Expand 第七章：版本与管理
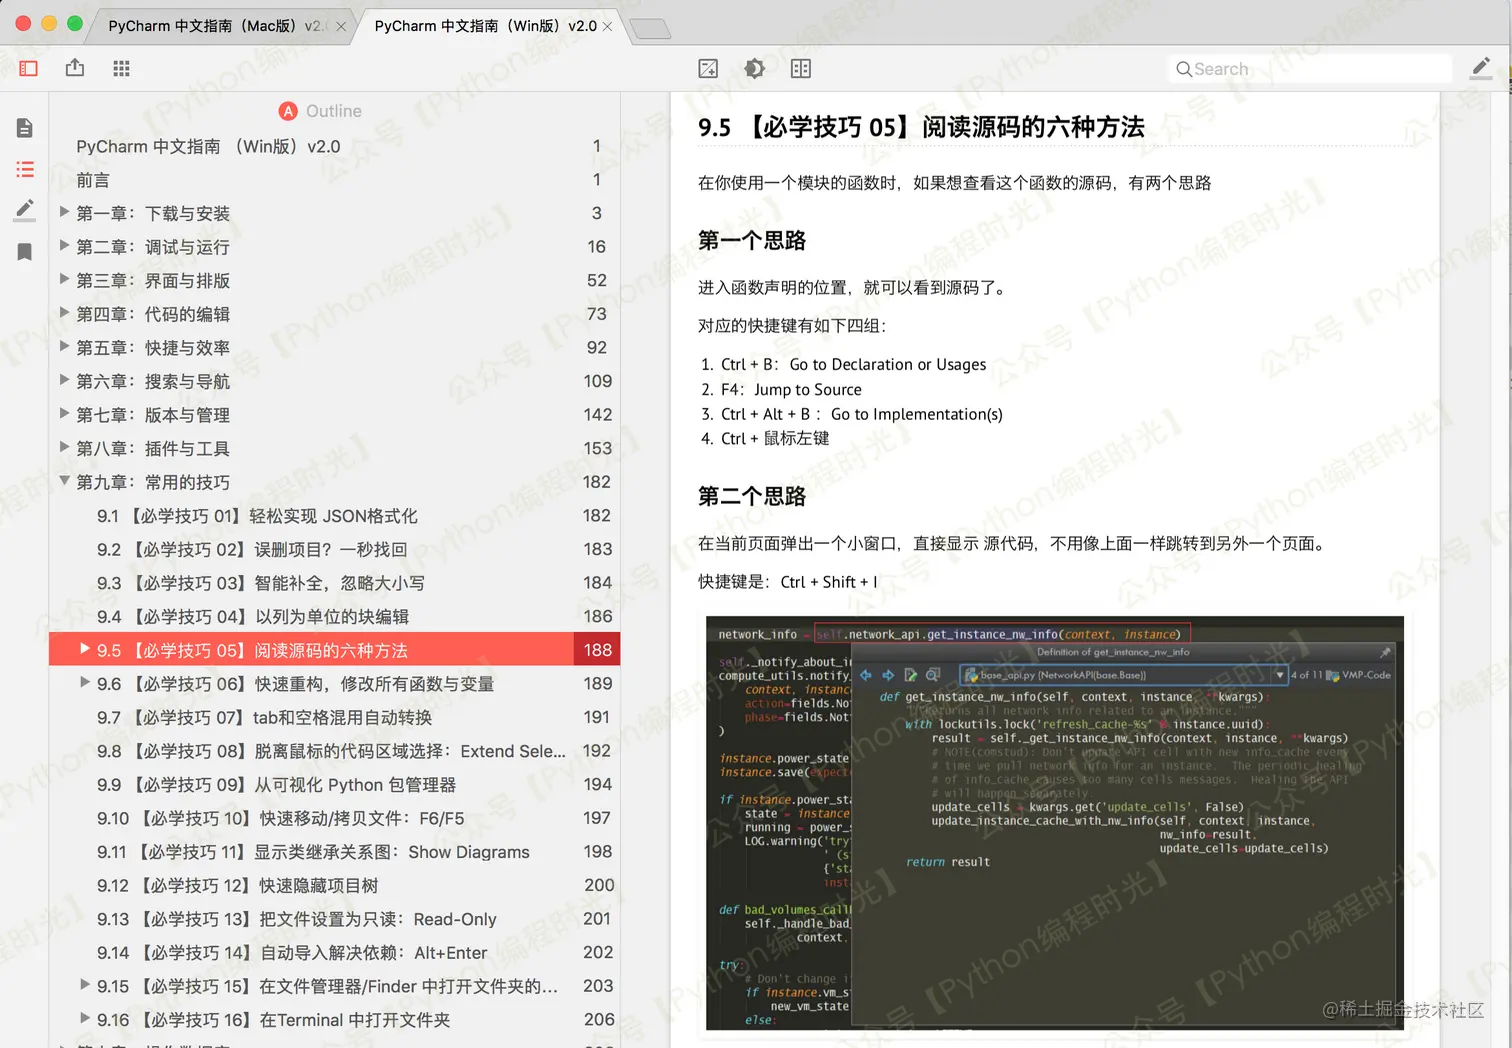Screen dimensions: 1512x1048 point(64,414)
